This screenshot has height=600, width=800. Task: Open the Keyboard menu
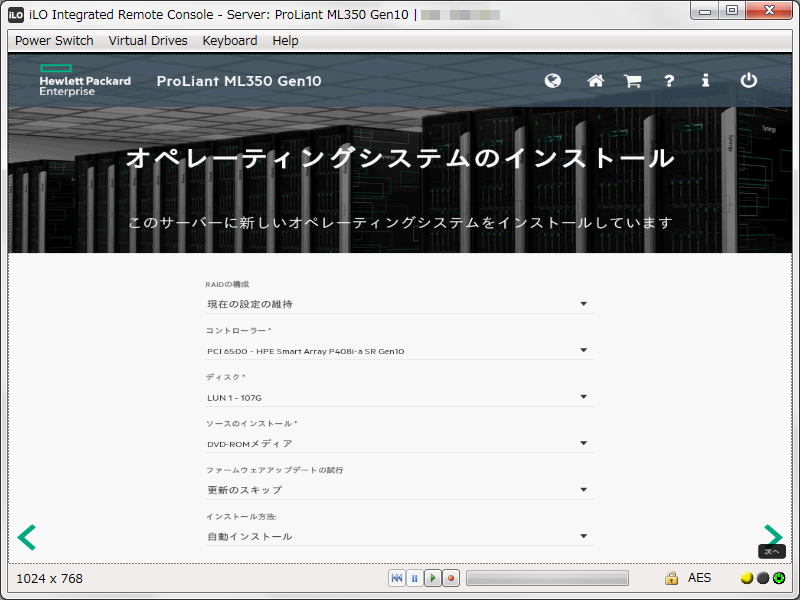click(x=229, y=40)
